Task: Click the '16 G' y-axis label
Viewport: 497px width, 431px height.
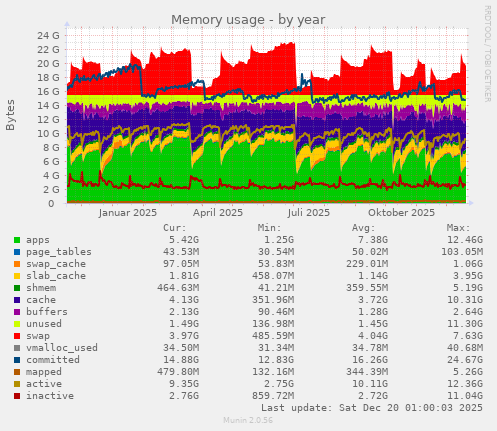Action: point(48,91)
